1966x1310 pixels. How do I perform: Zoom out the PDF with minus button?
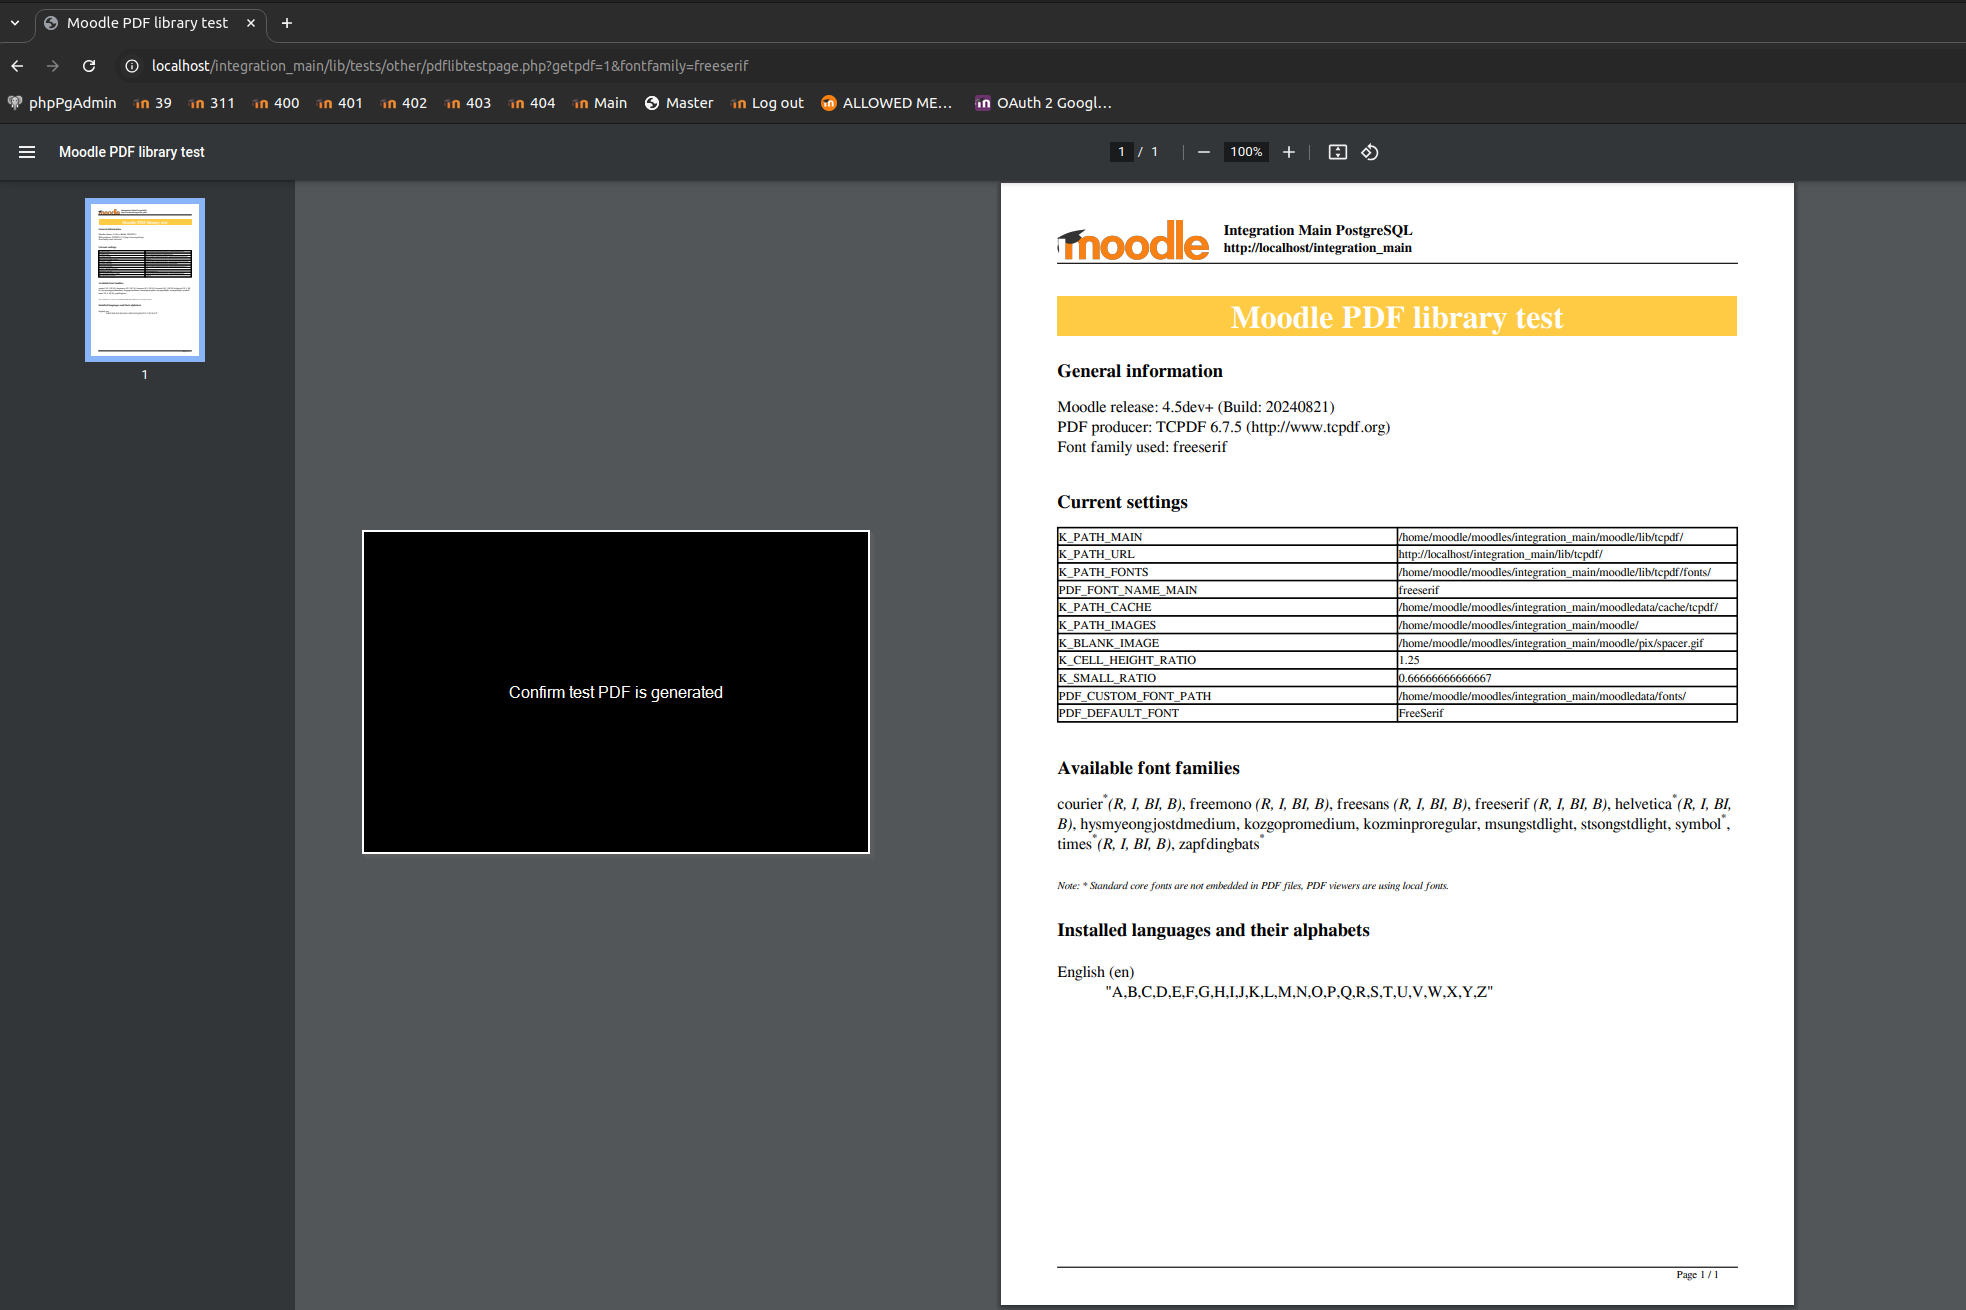point(1204,152)
